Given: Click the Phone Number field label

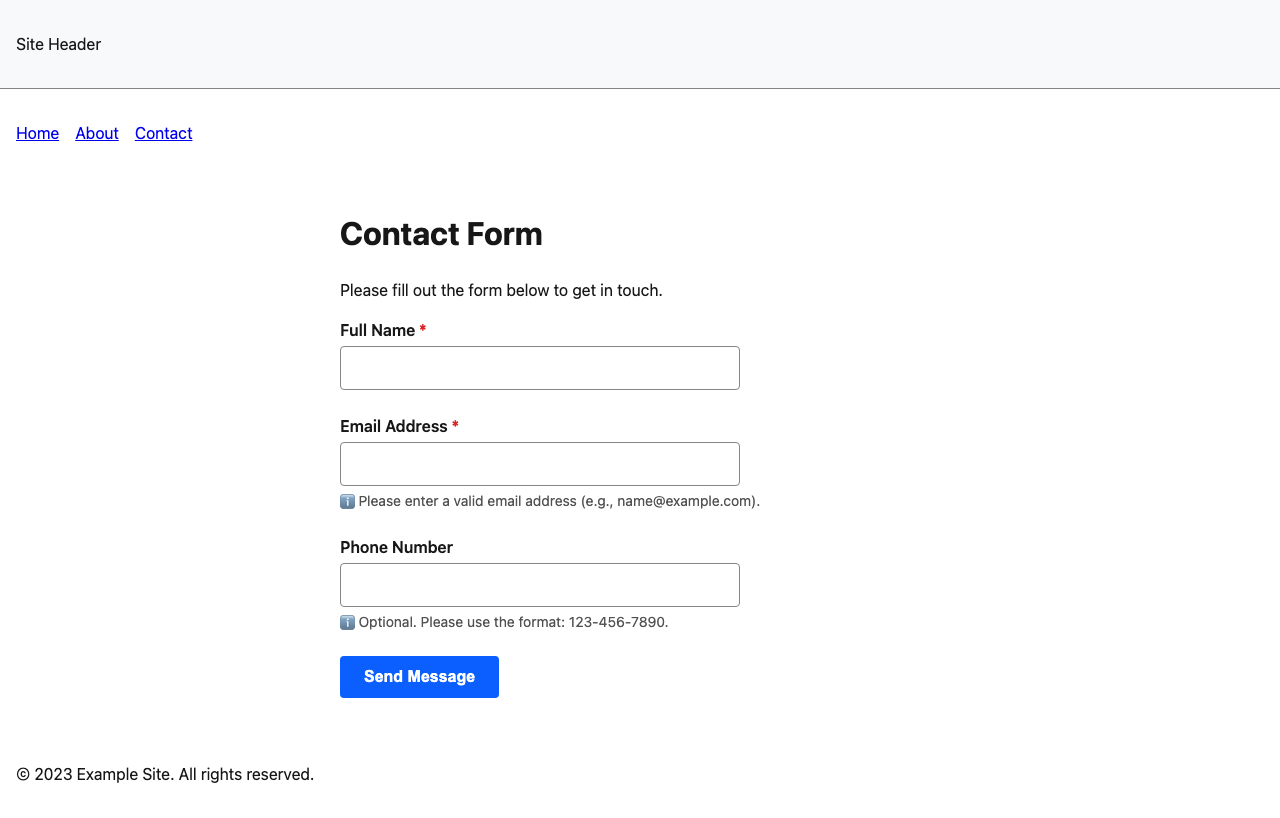Looking at the screenshot, I should click(x=394, y=547).
